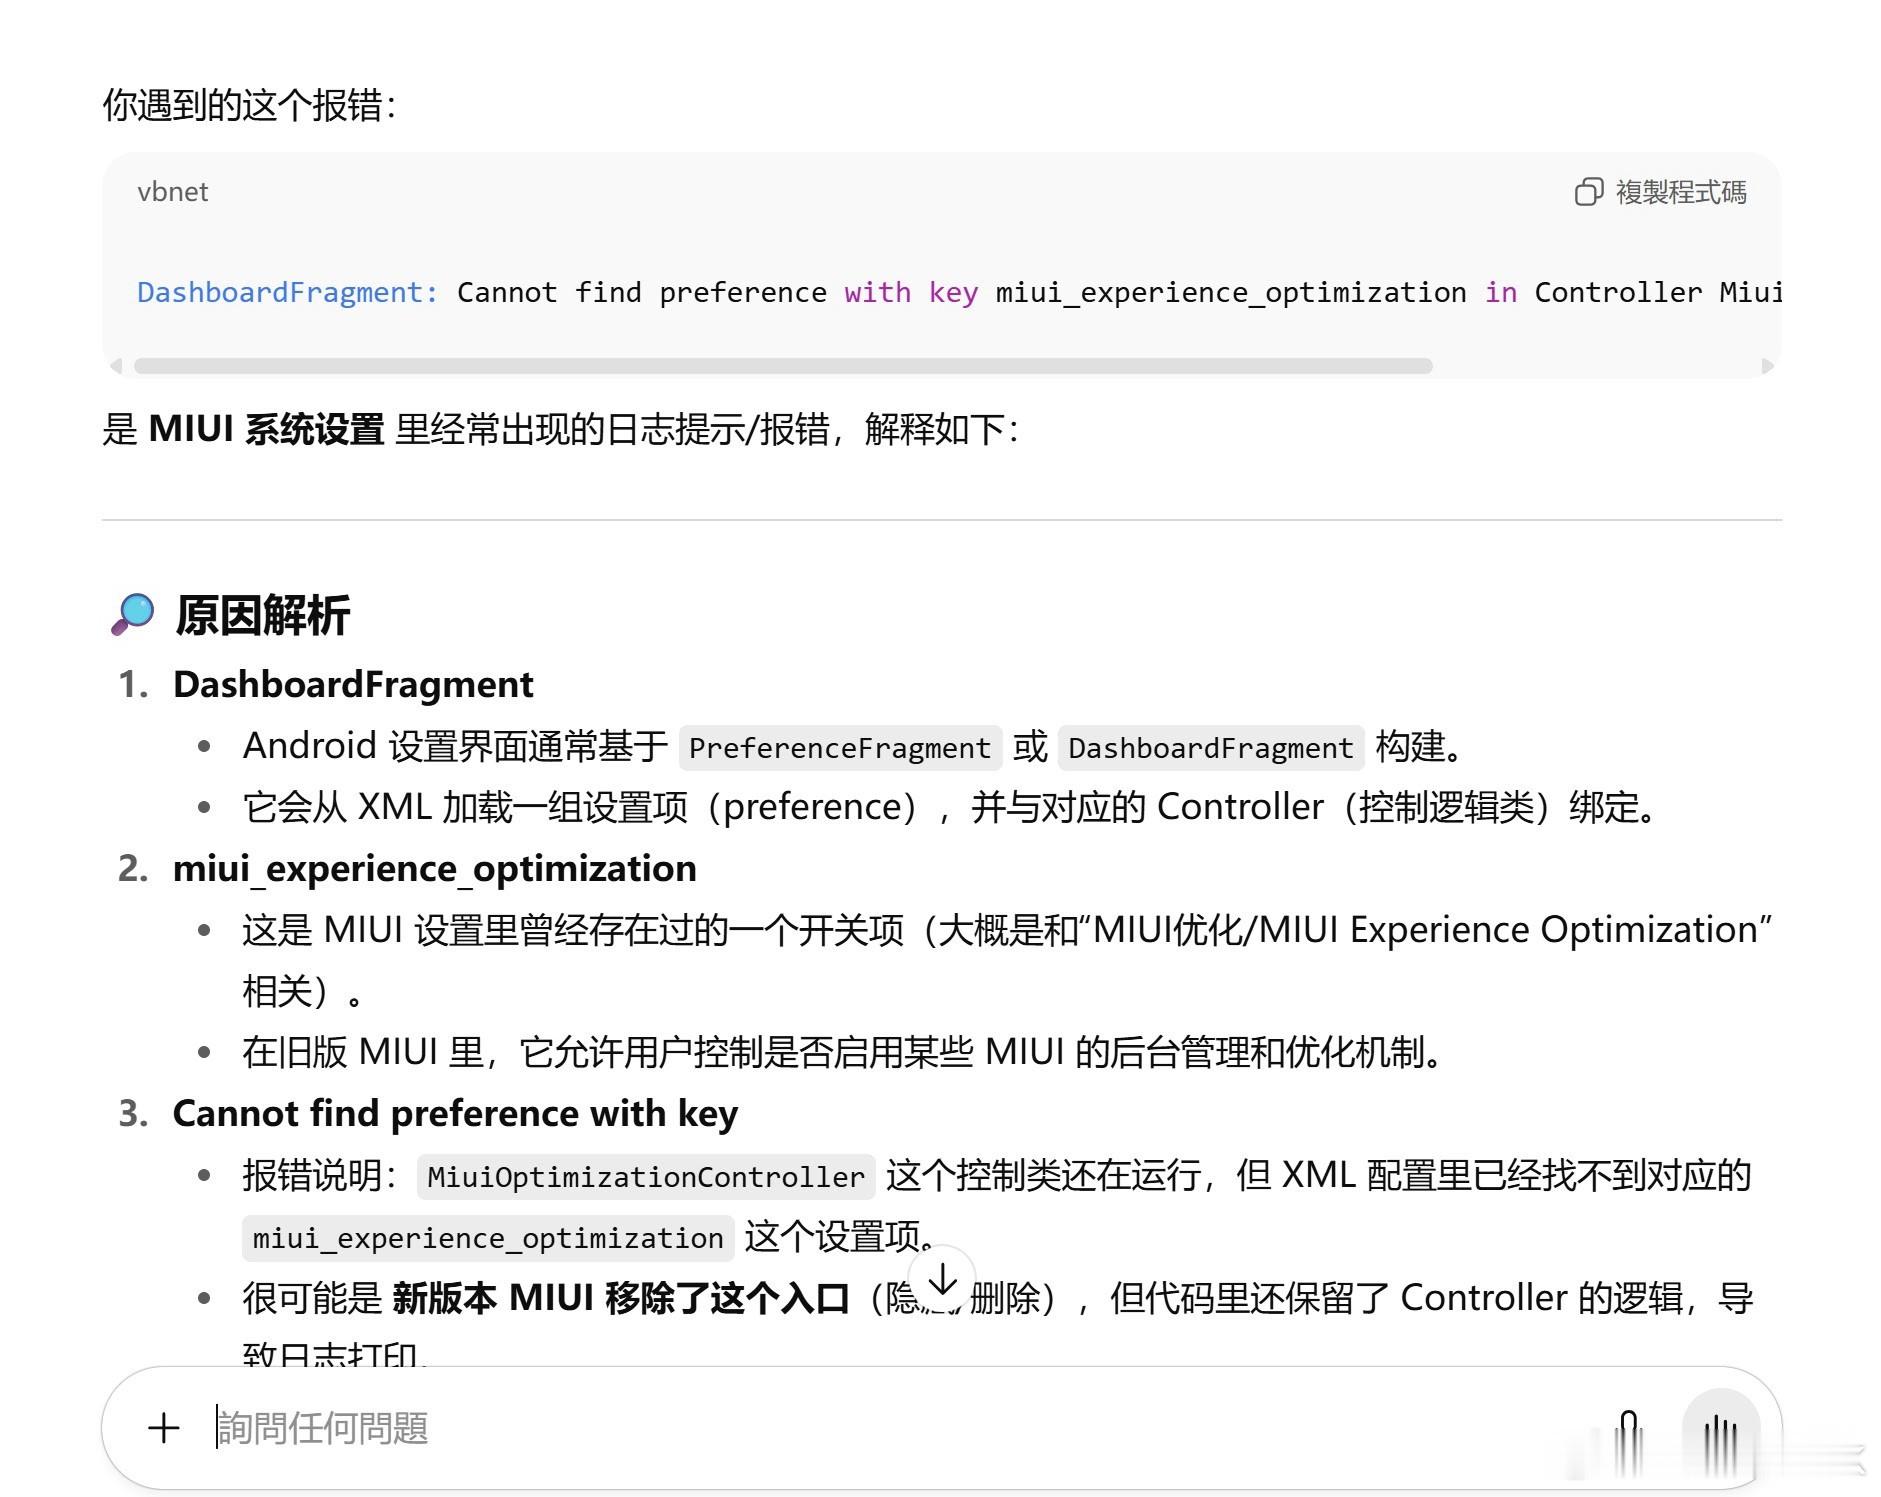Click 'miui_experience_optimization' in code line
The image size is (1881, 1497).
coord(1231,293)
